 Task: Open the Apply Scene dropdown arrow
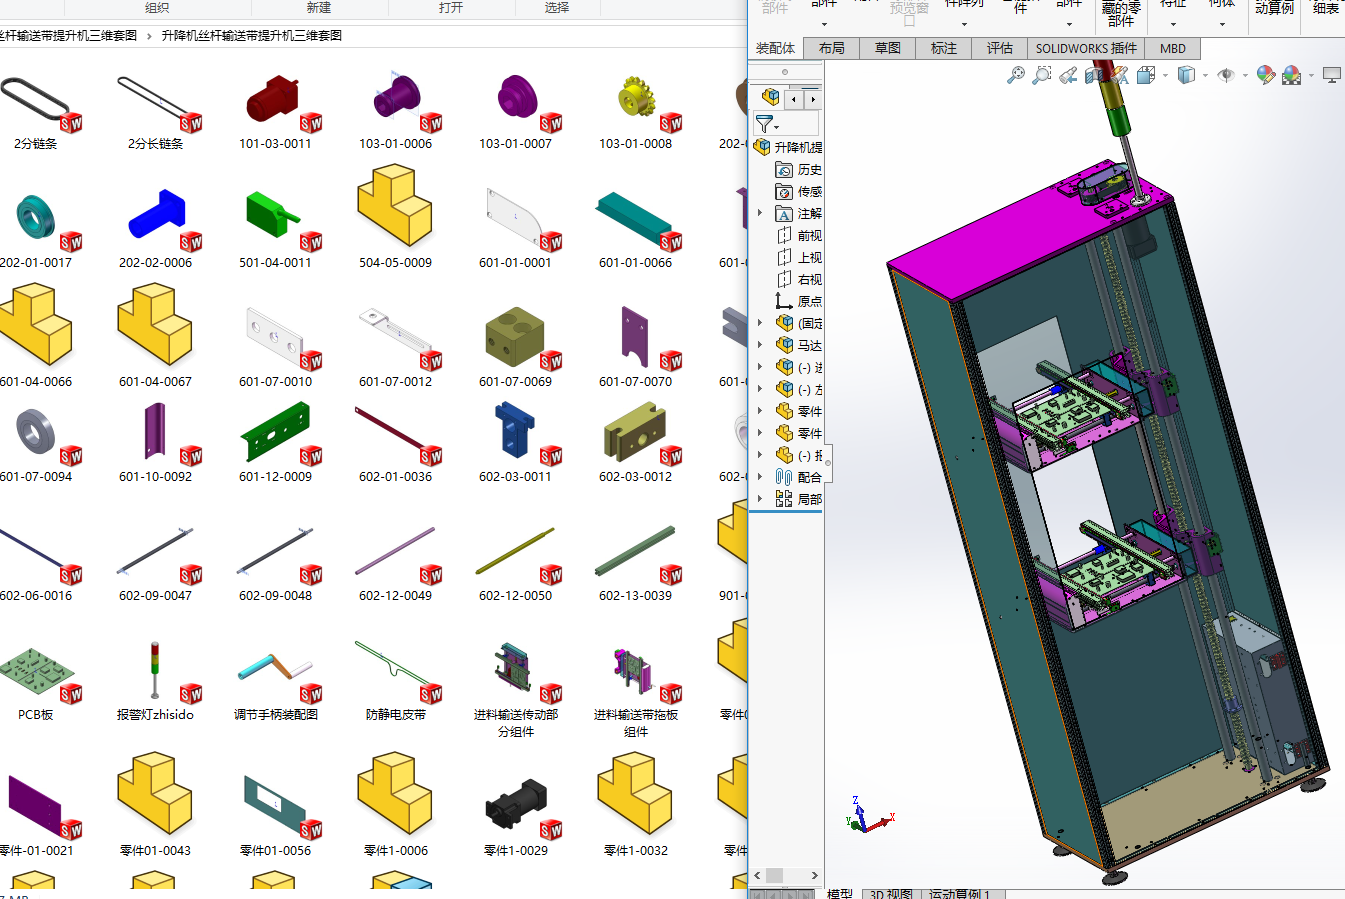tap(1311, 76)
